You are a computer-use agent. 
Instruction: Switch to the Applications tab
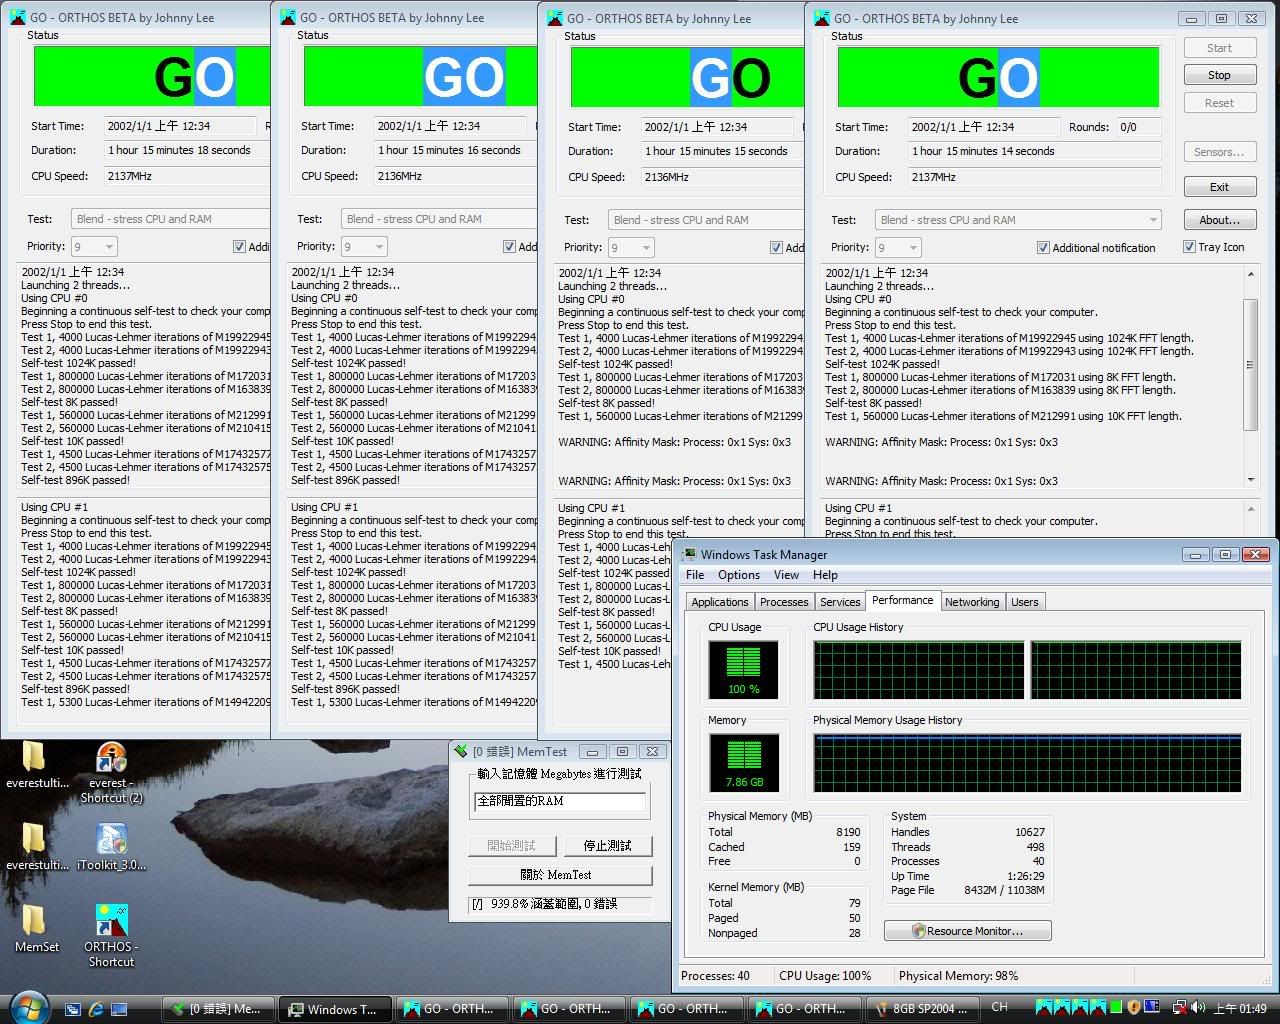click(719, 602)
